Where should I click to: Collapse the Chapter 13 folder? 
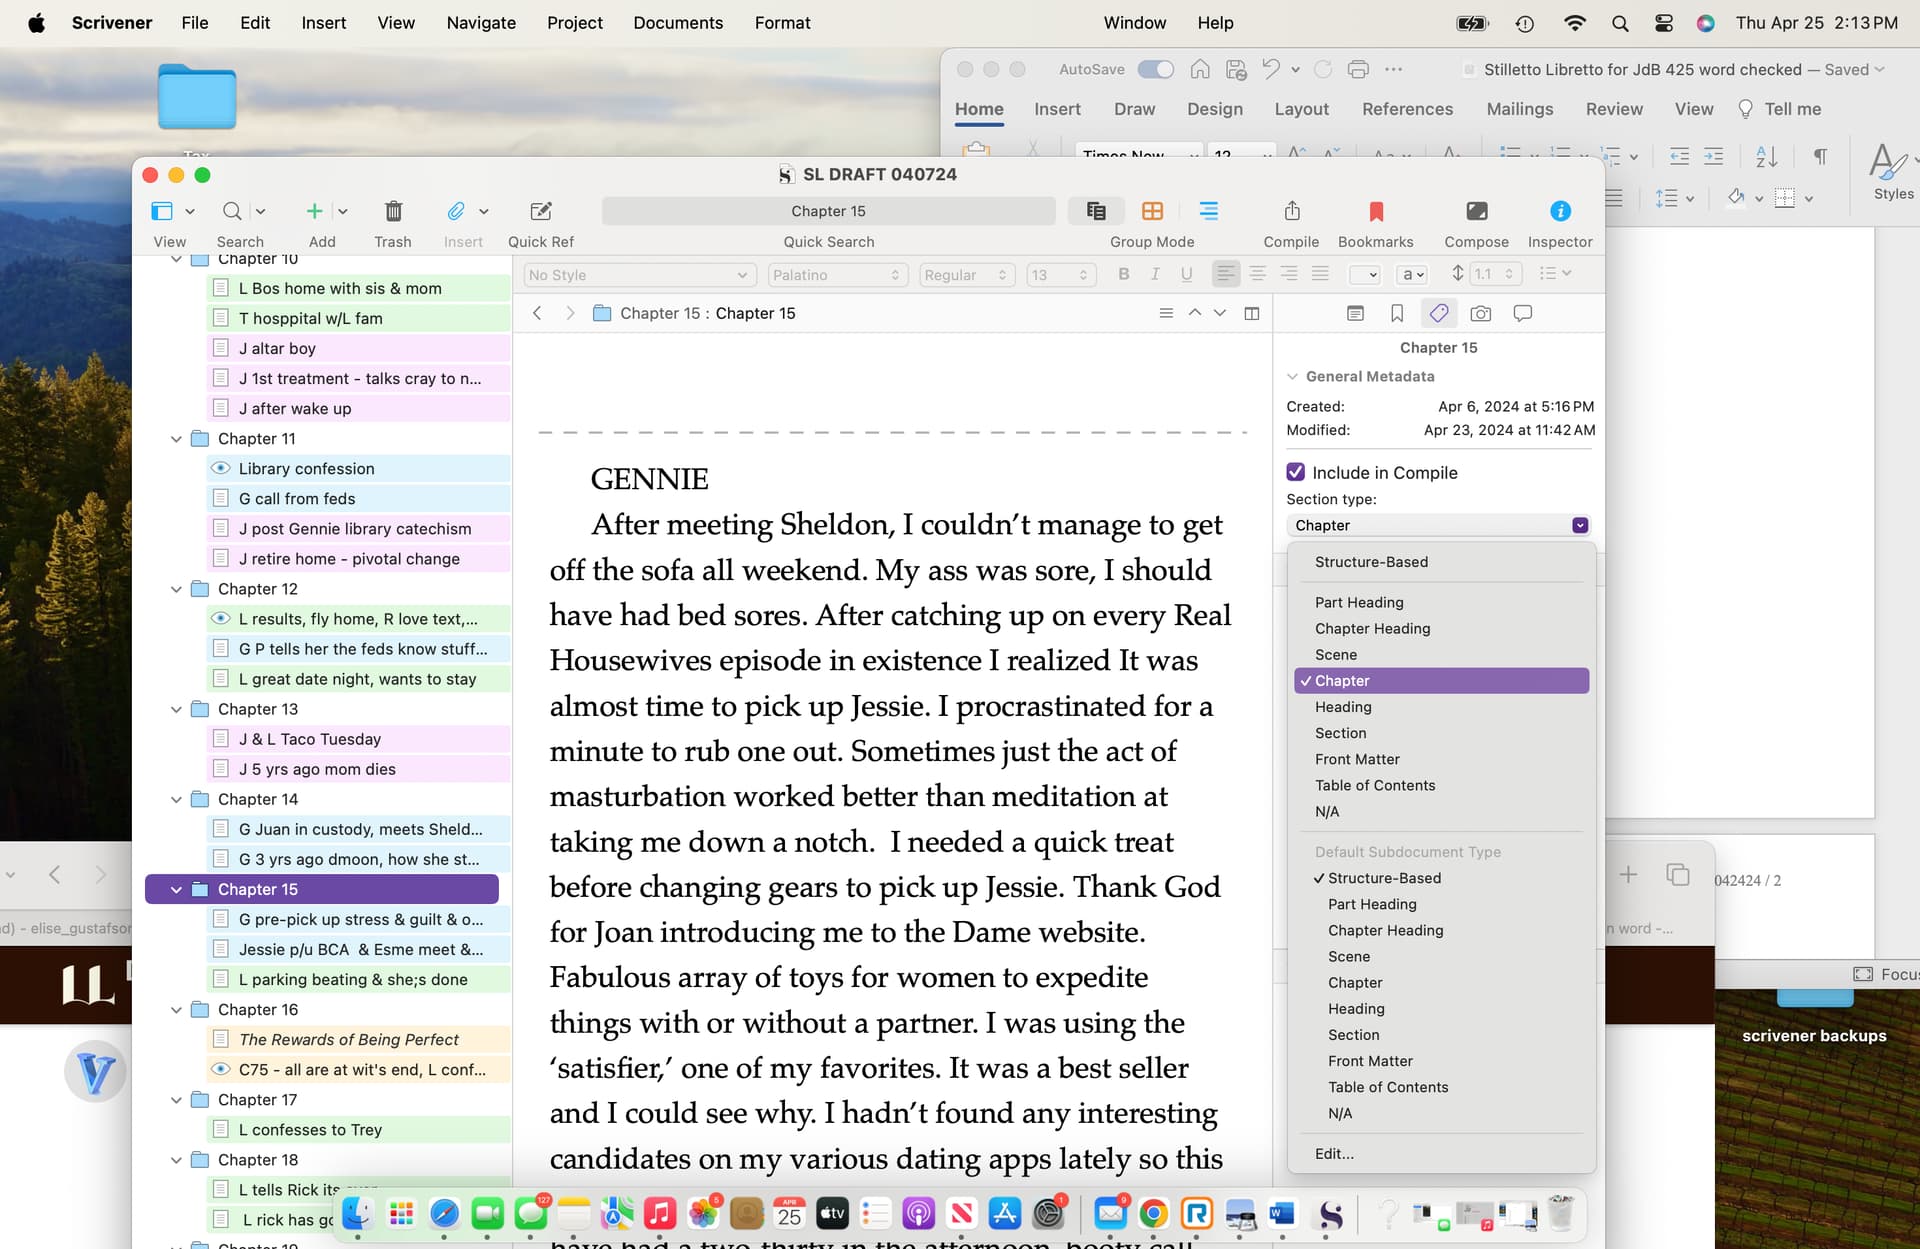tap(176, 709)
